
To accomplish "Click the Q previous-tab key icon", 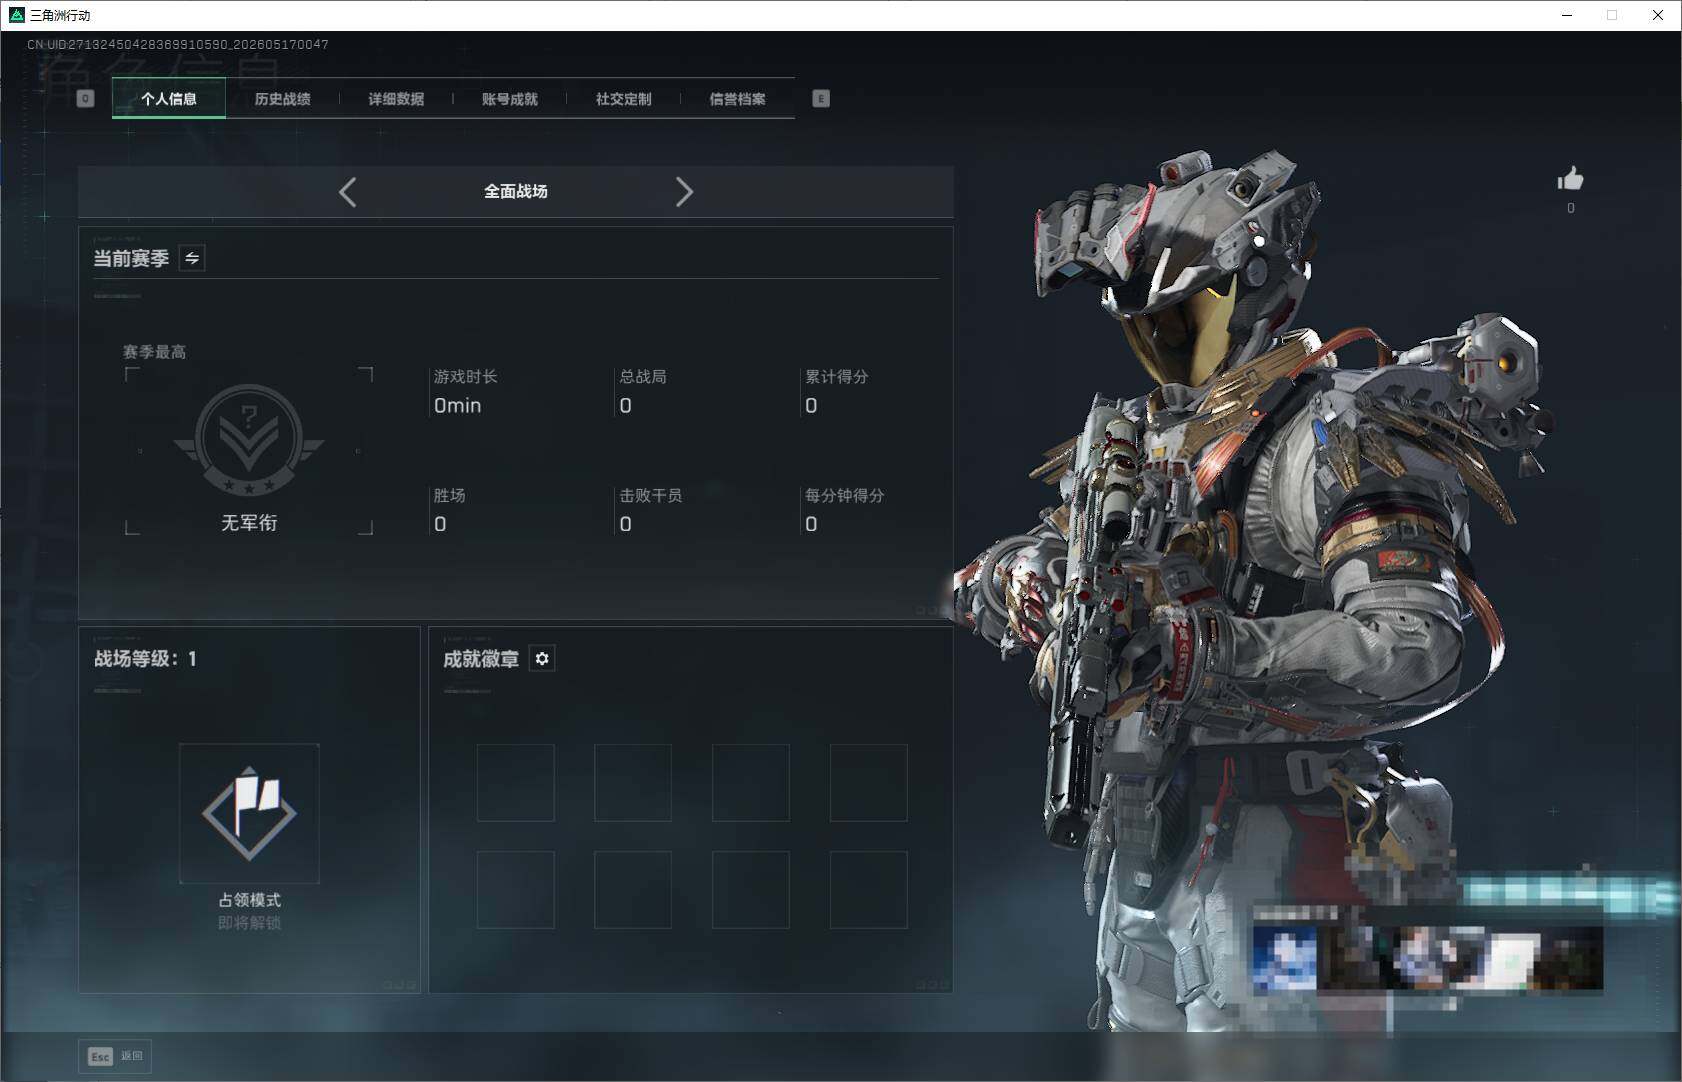I will tap(85, 98).
